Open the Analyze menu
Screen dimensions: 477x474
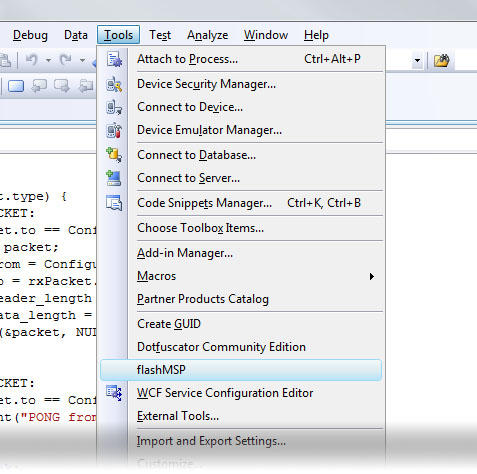point(208,35)
